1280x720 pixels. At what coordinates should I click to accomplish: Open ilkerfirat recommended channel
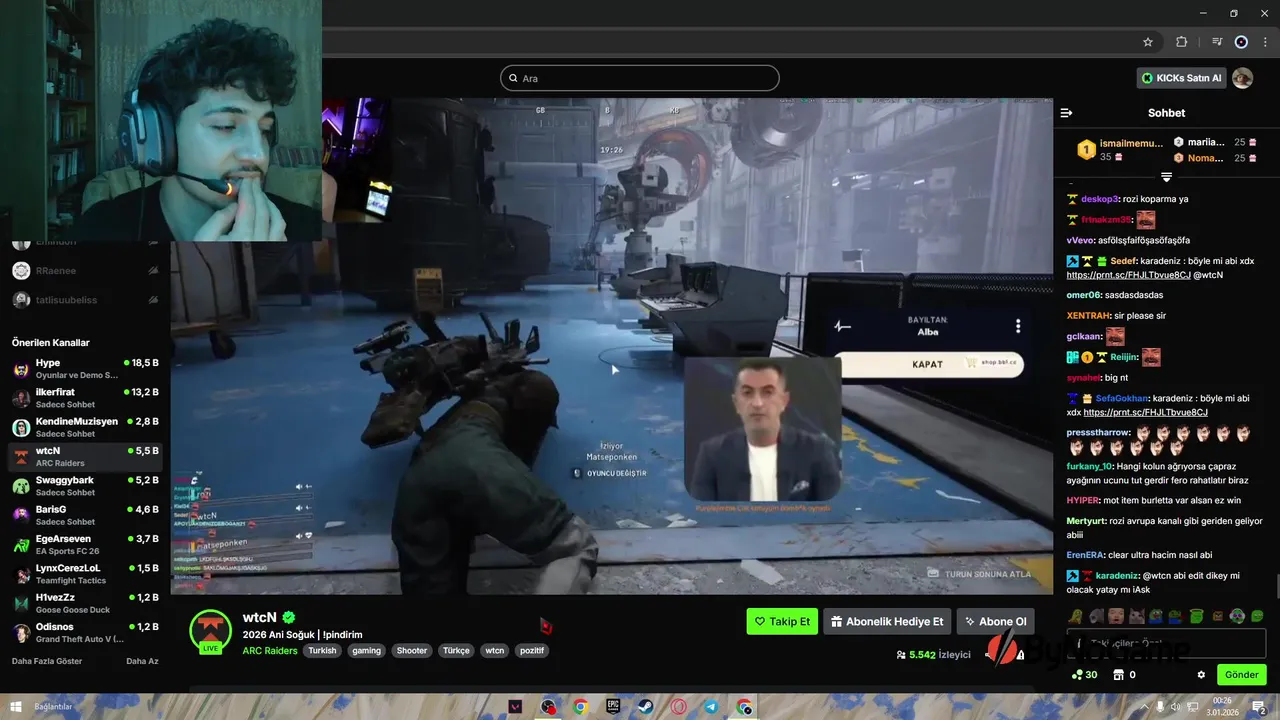pos(85,398)
